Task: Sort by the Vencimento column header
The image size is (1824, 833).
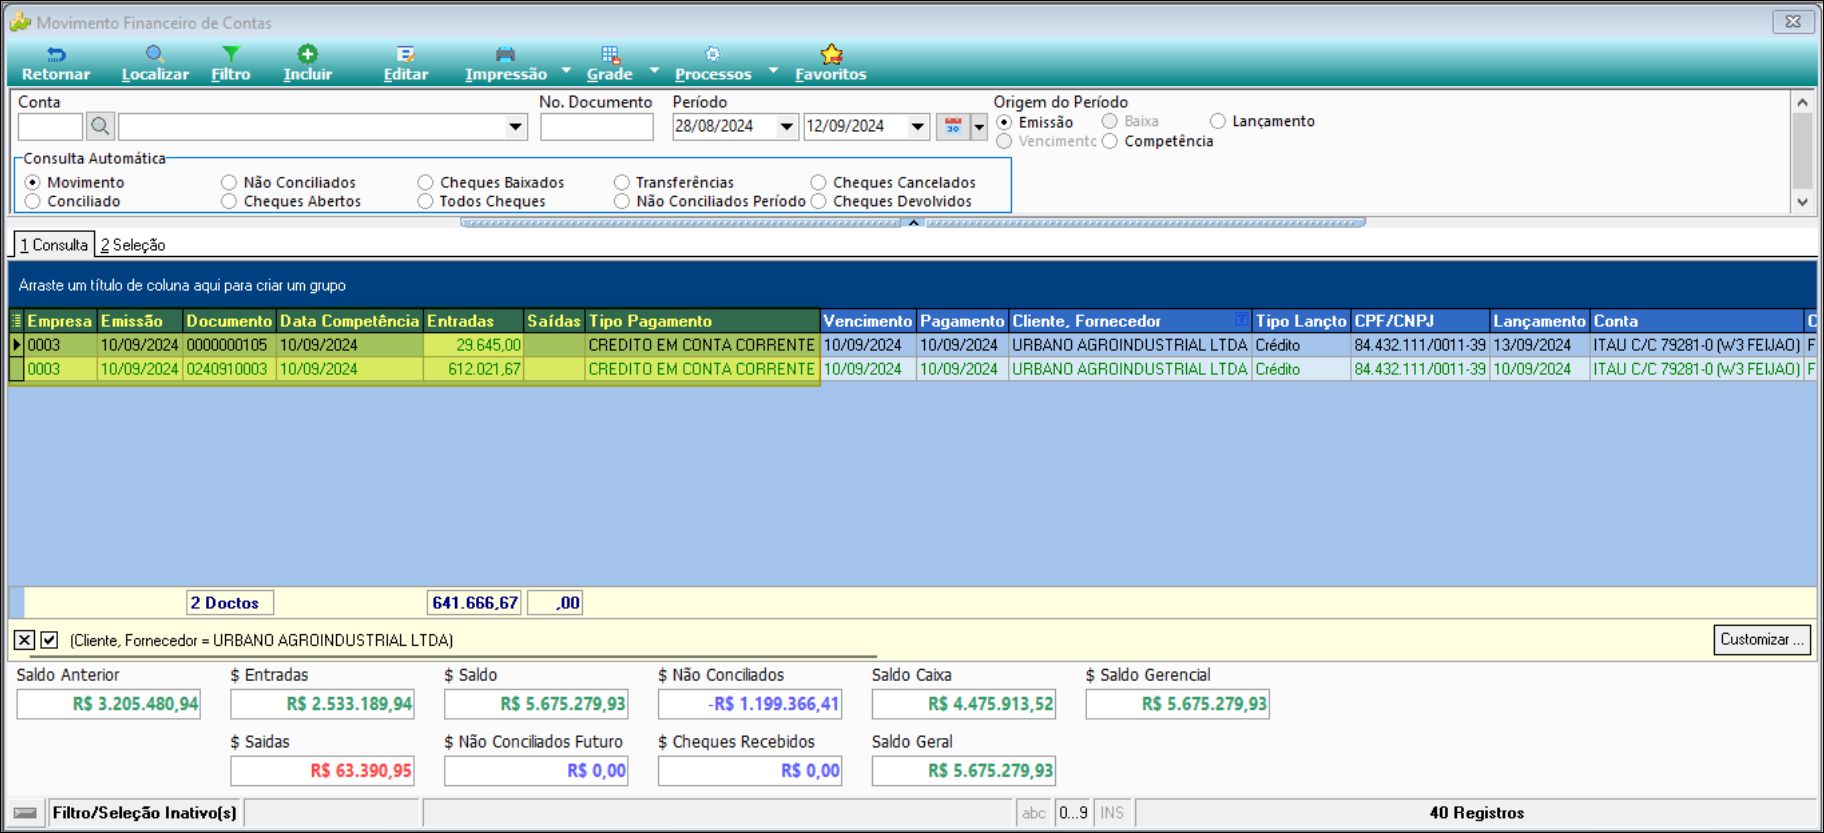Action: click(867, 321)
